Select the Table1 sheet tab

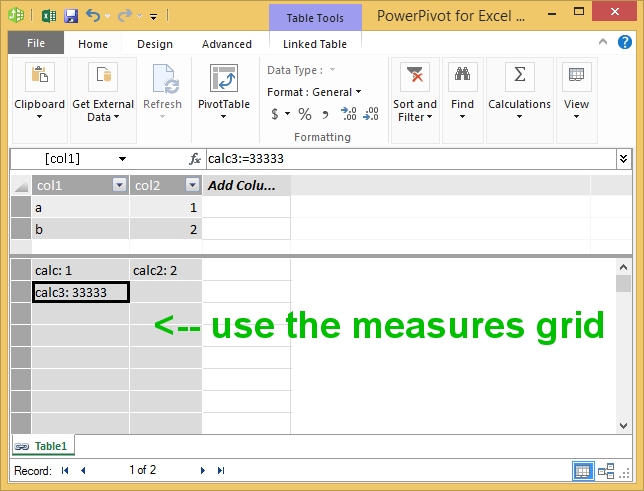point(43,446)
